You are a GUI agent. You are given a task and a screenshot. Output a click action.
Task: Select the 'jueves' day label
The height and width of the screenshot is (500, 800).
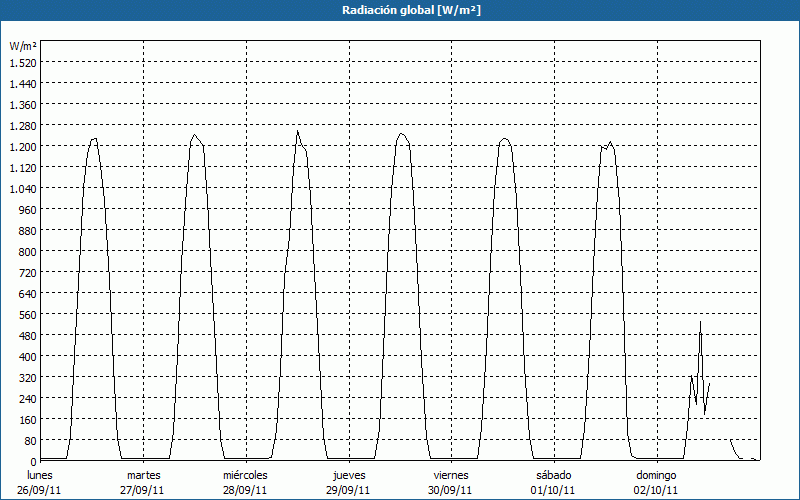349,475
